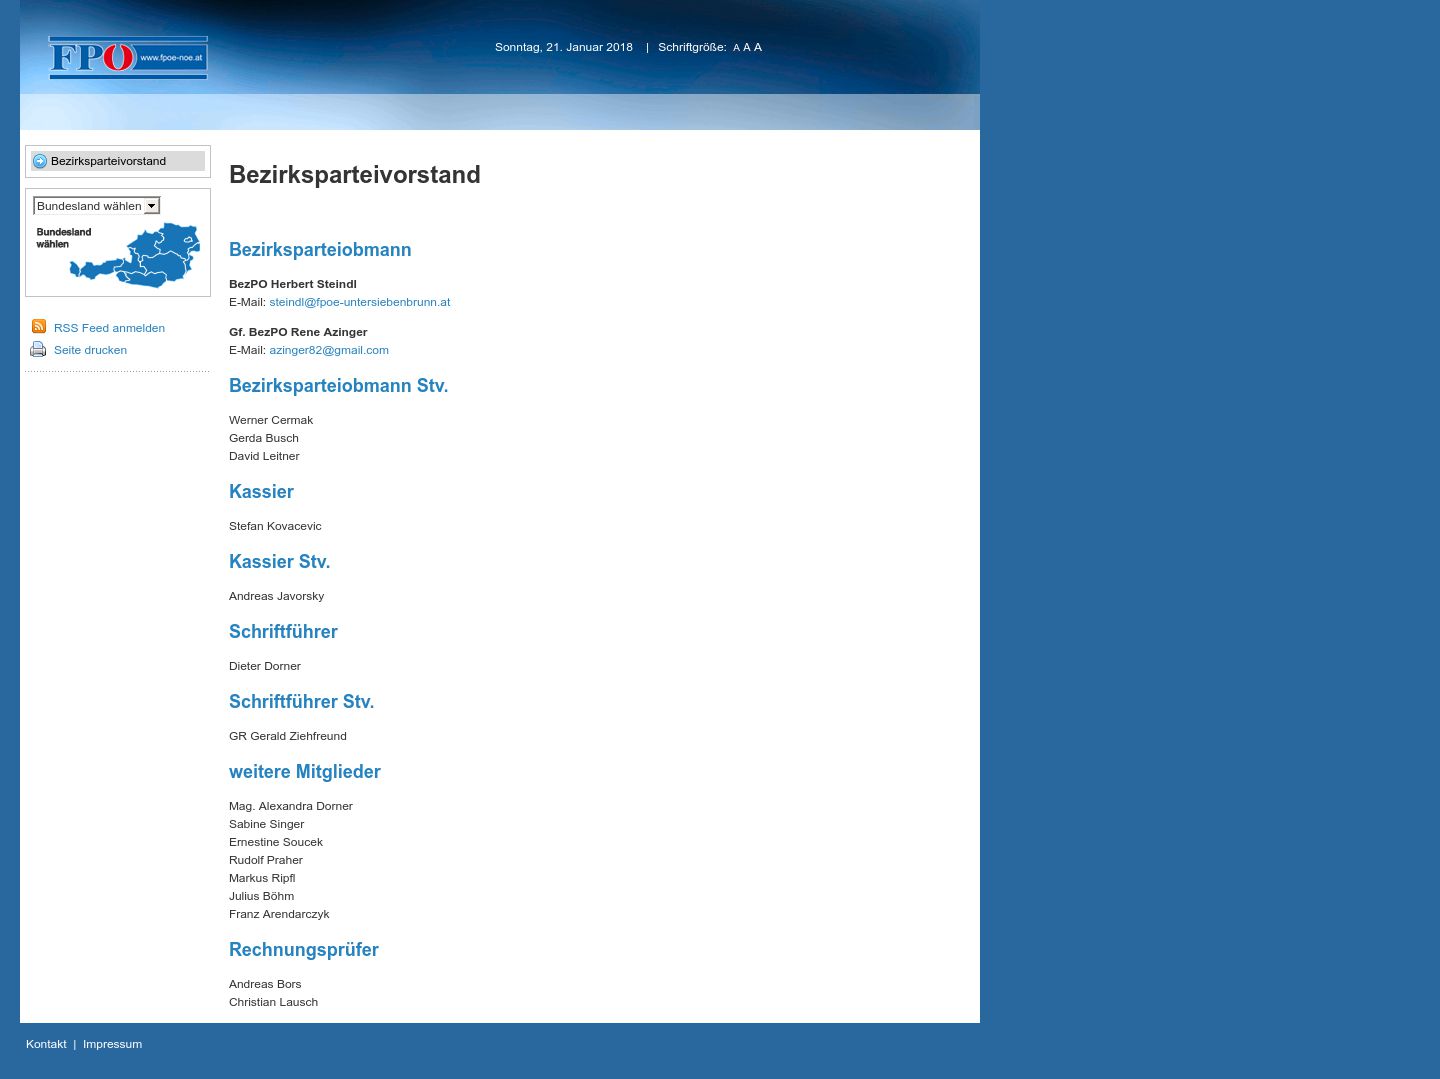Click the name Stefan Kovacevic
The width and height of the screenshot is (1440, 1079).
(x=275, y=526)
